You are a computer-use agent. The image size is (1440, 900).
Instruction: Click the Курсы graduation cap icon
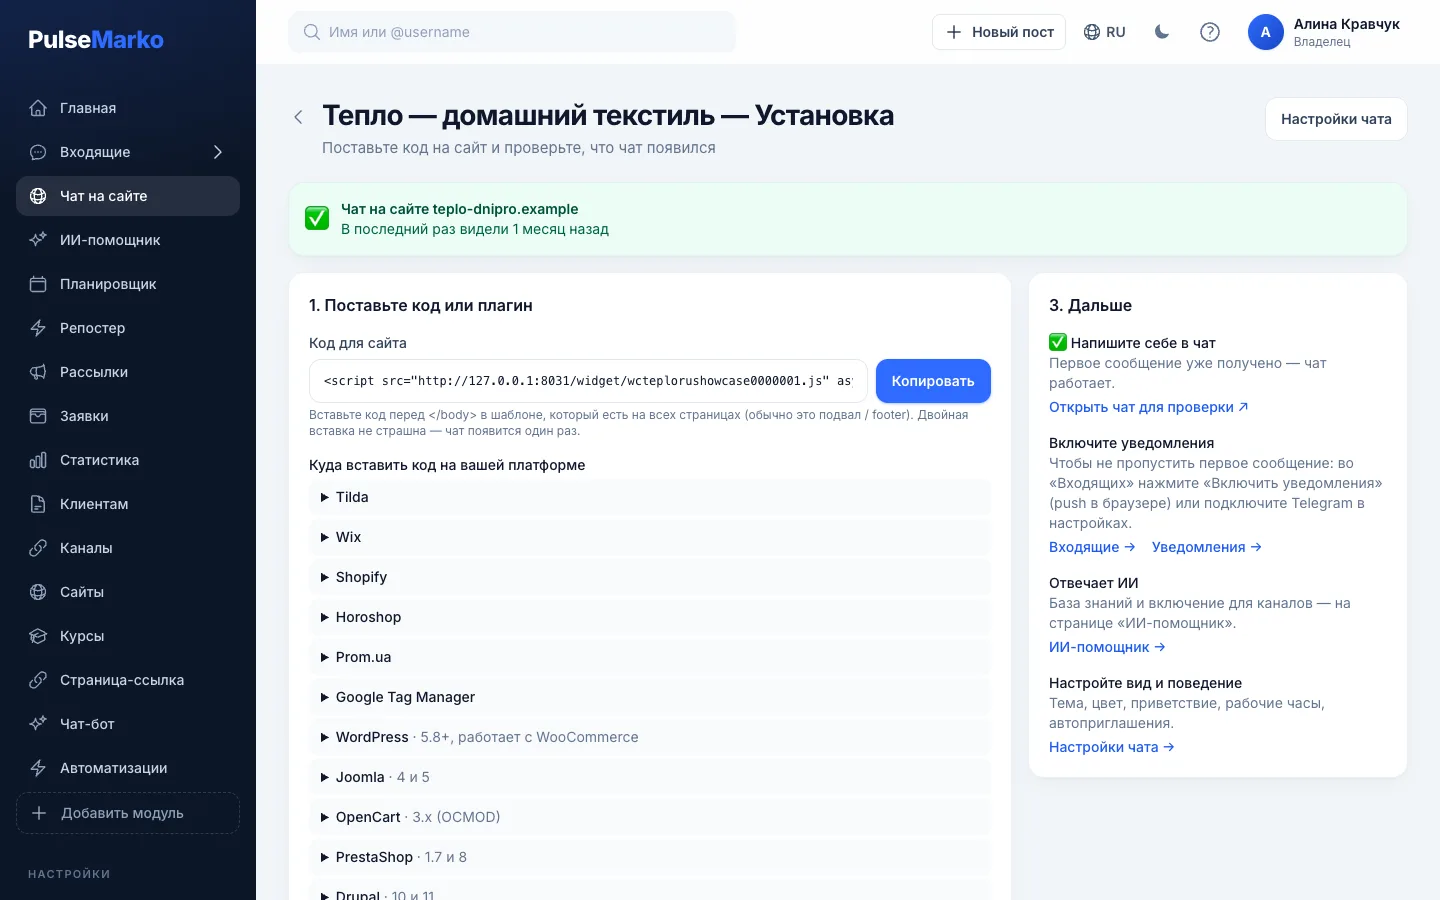38,636
